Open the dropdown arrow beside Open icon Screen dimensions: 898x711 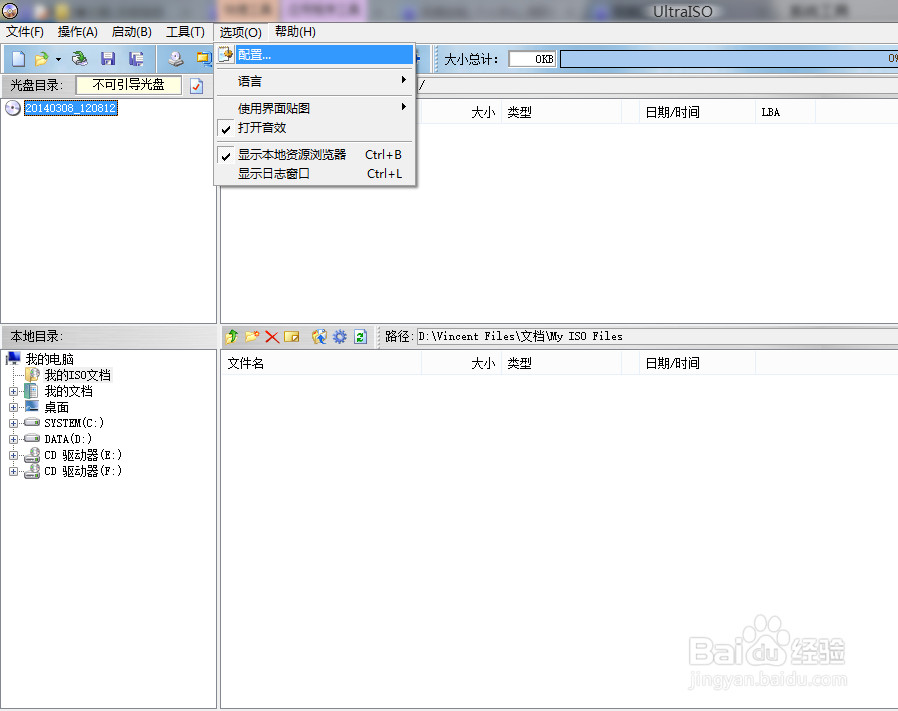pos(58,59)
